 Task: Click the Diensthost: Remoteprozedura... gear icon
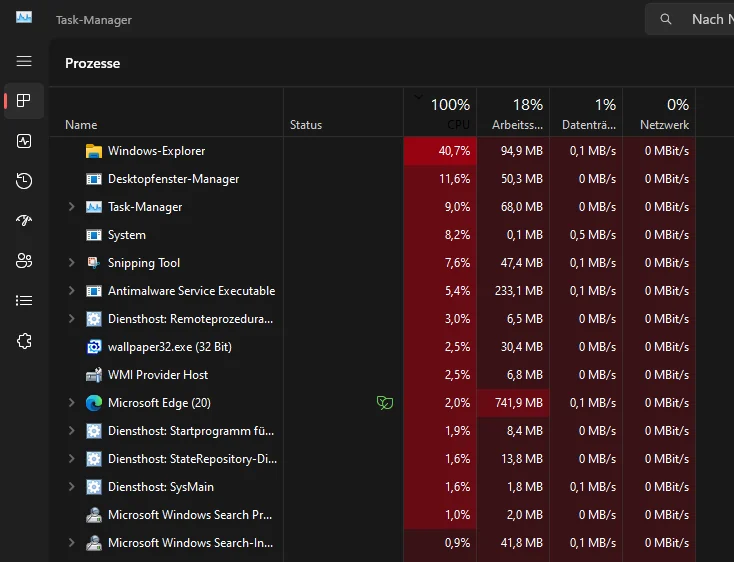(94, 319)
